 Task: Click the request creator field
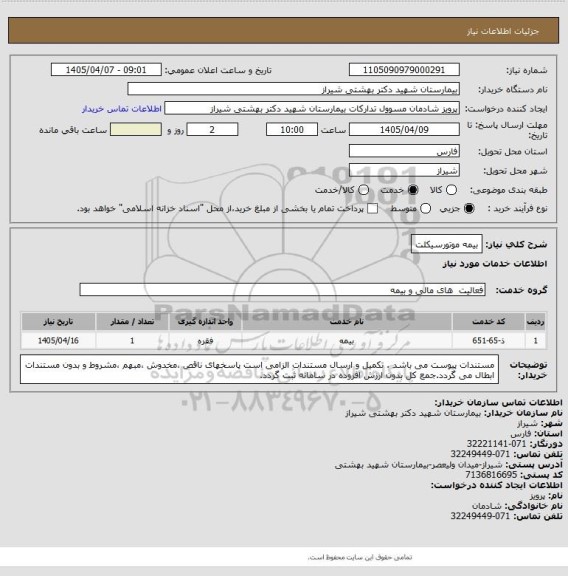click(312, 109)
